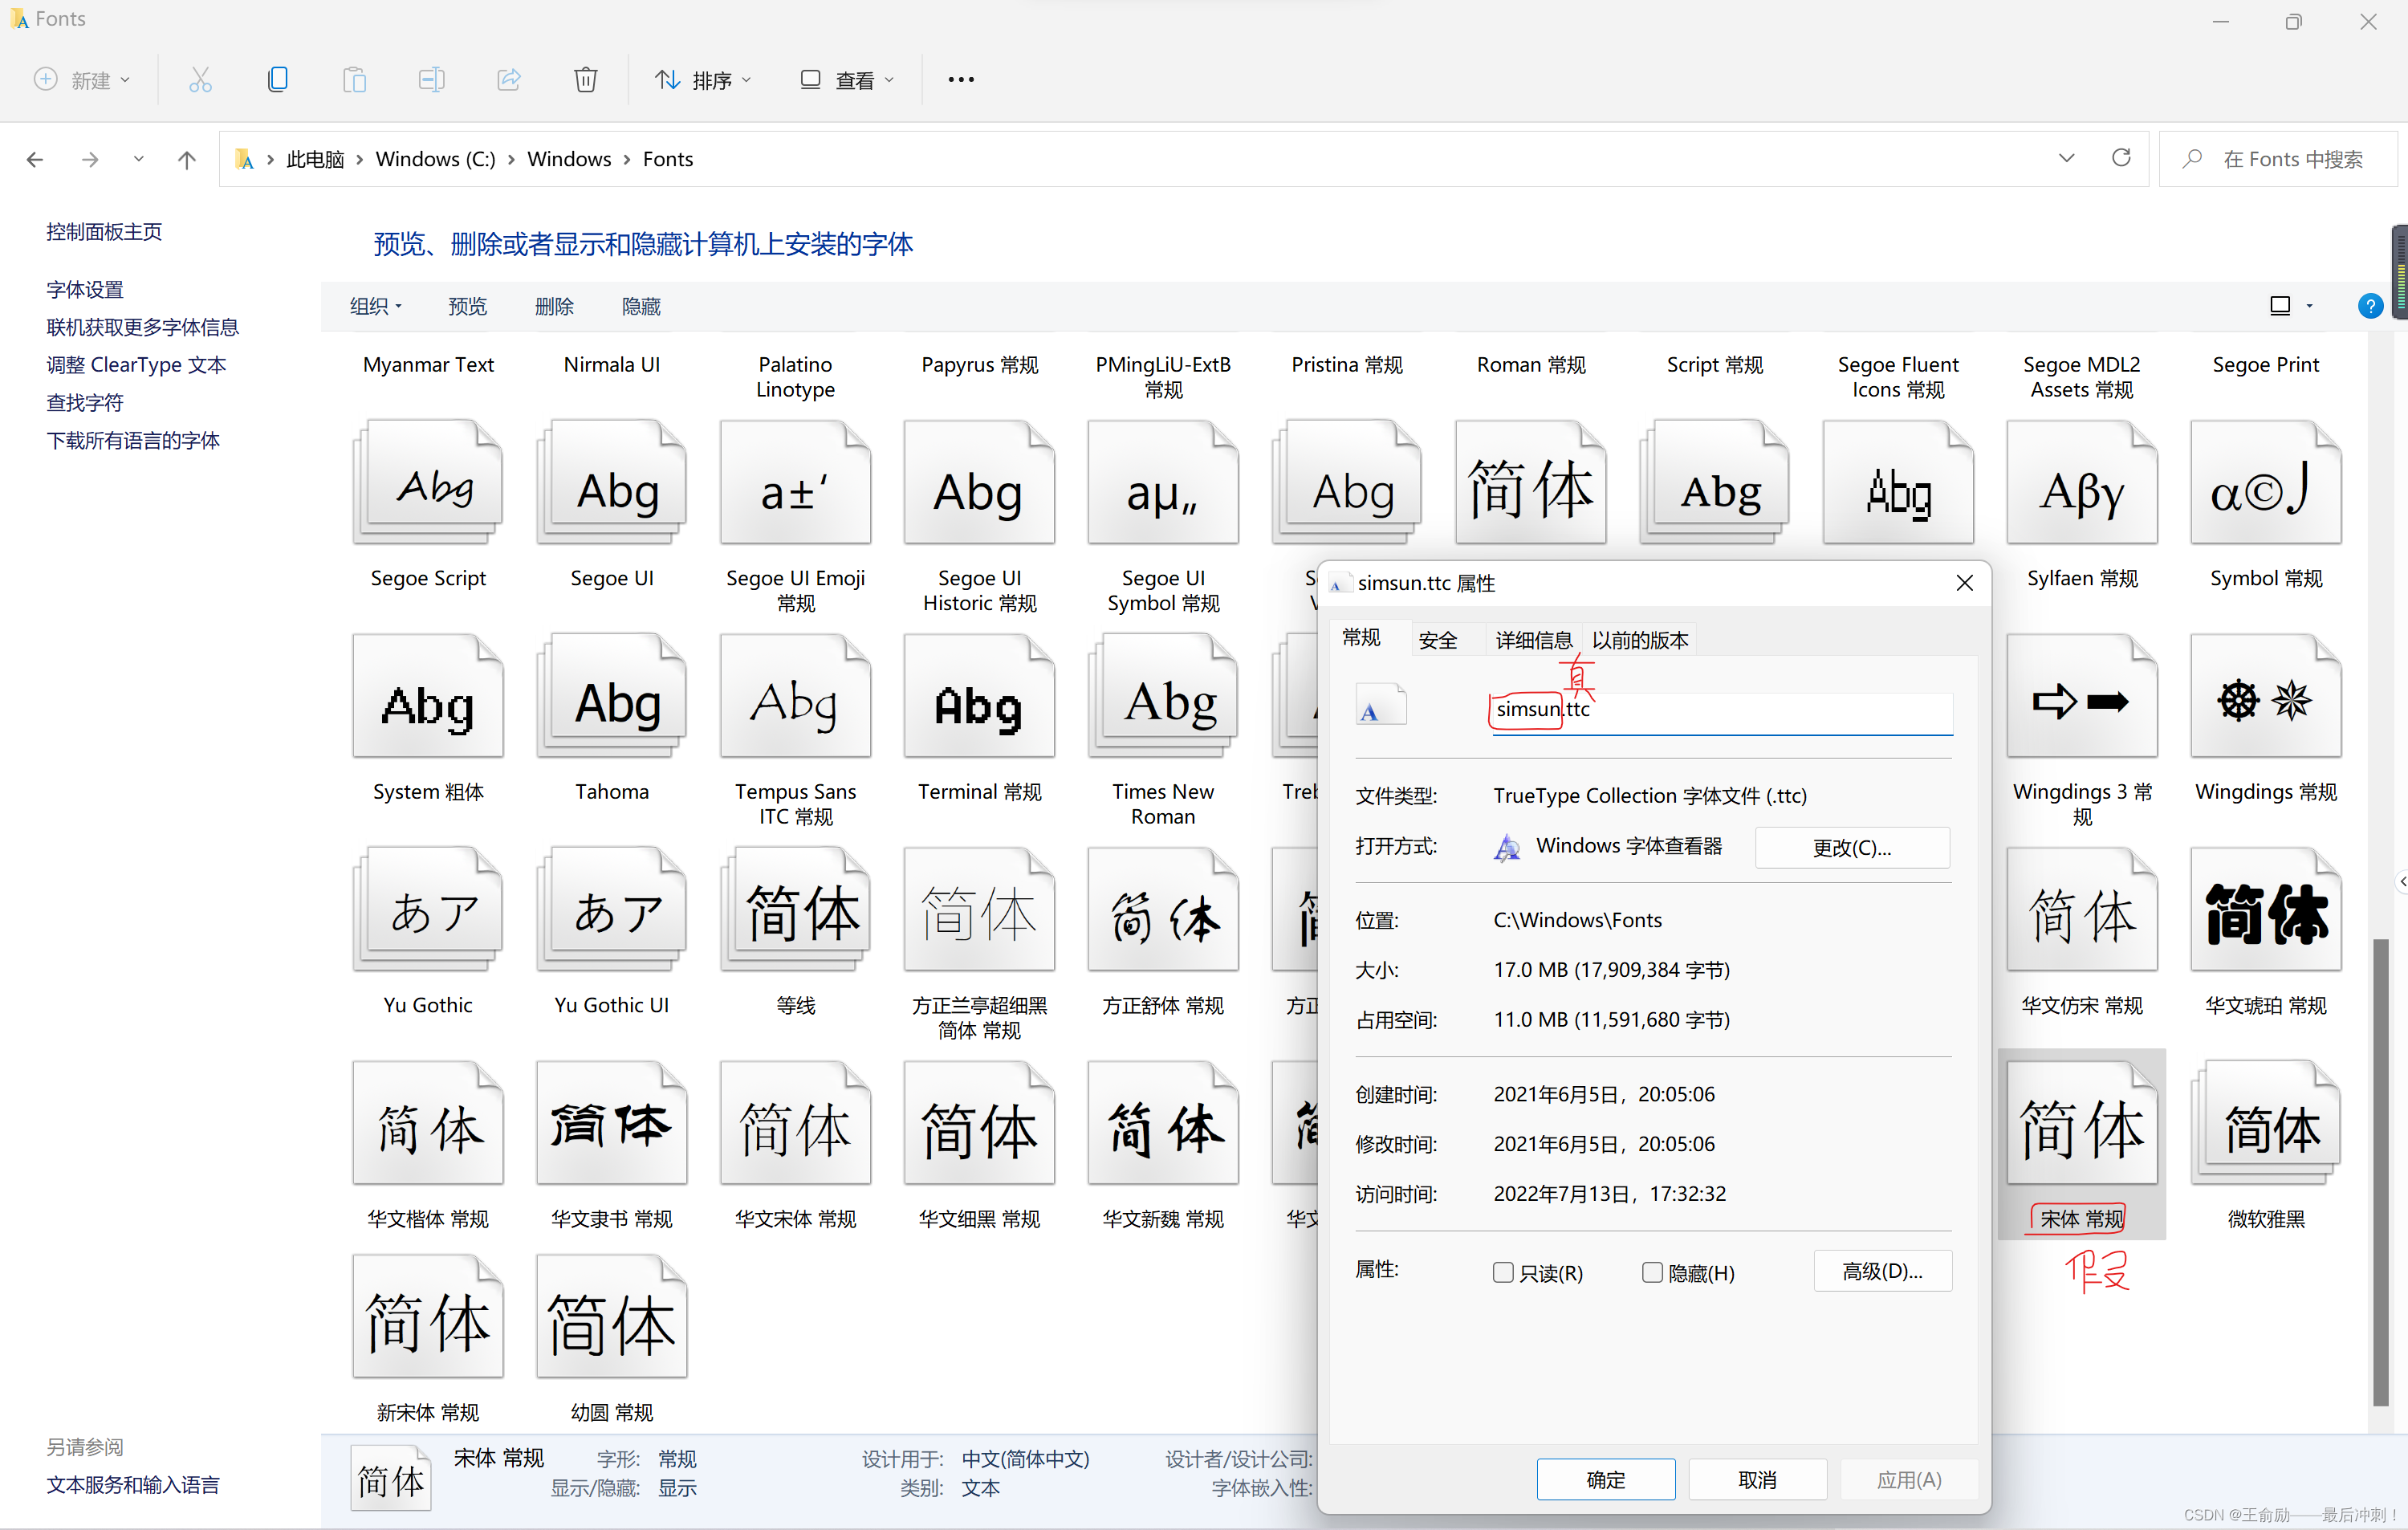Go up one folder with up arrow
The image size is (2408, 1530).
point(186,159)
